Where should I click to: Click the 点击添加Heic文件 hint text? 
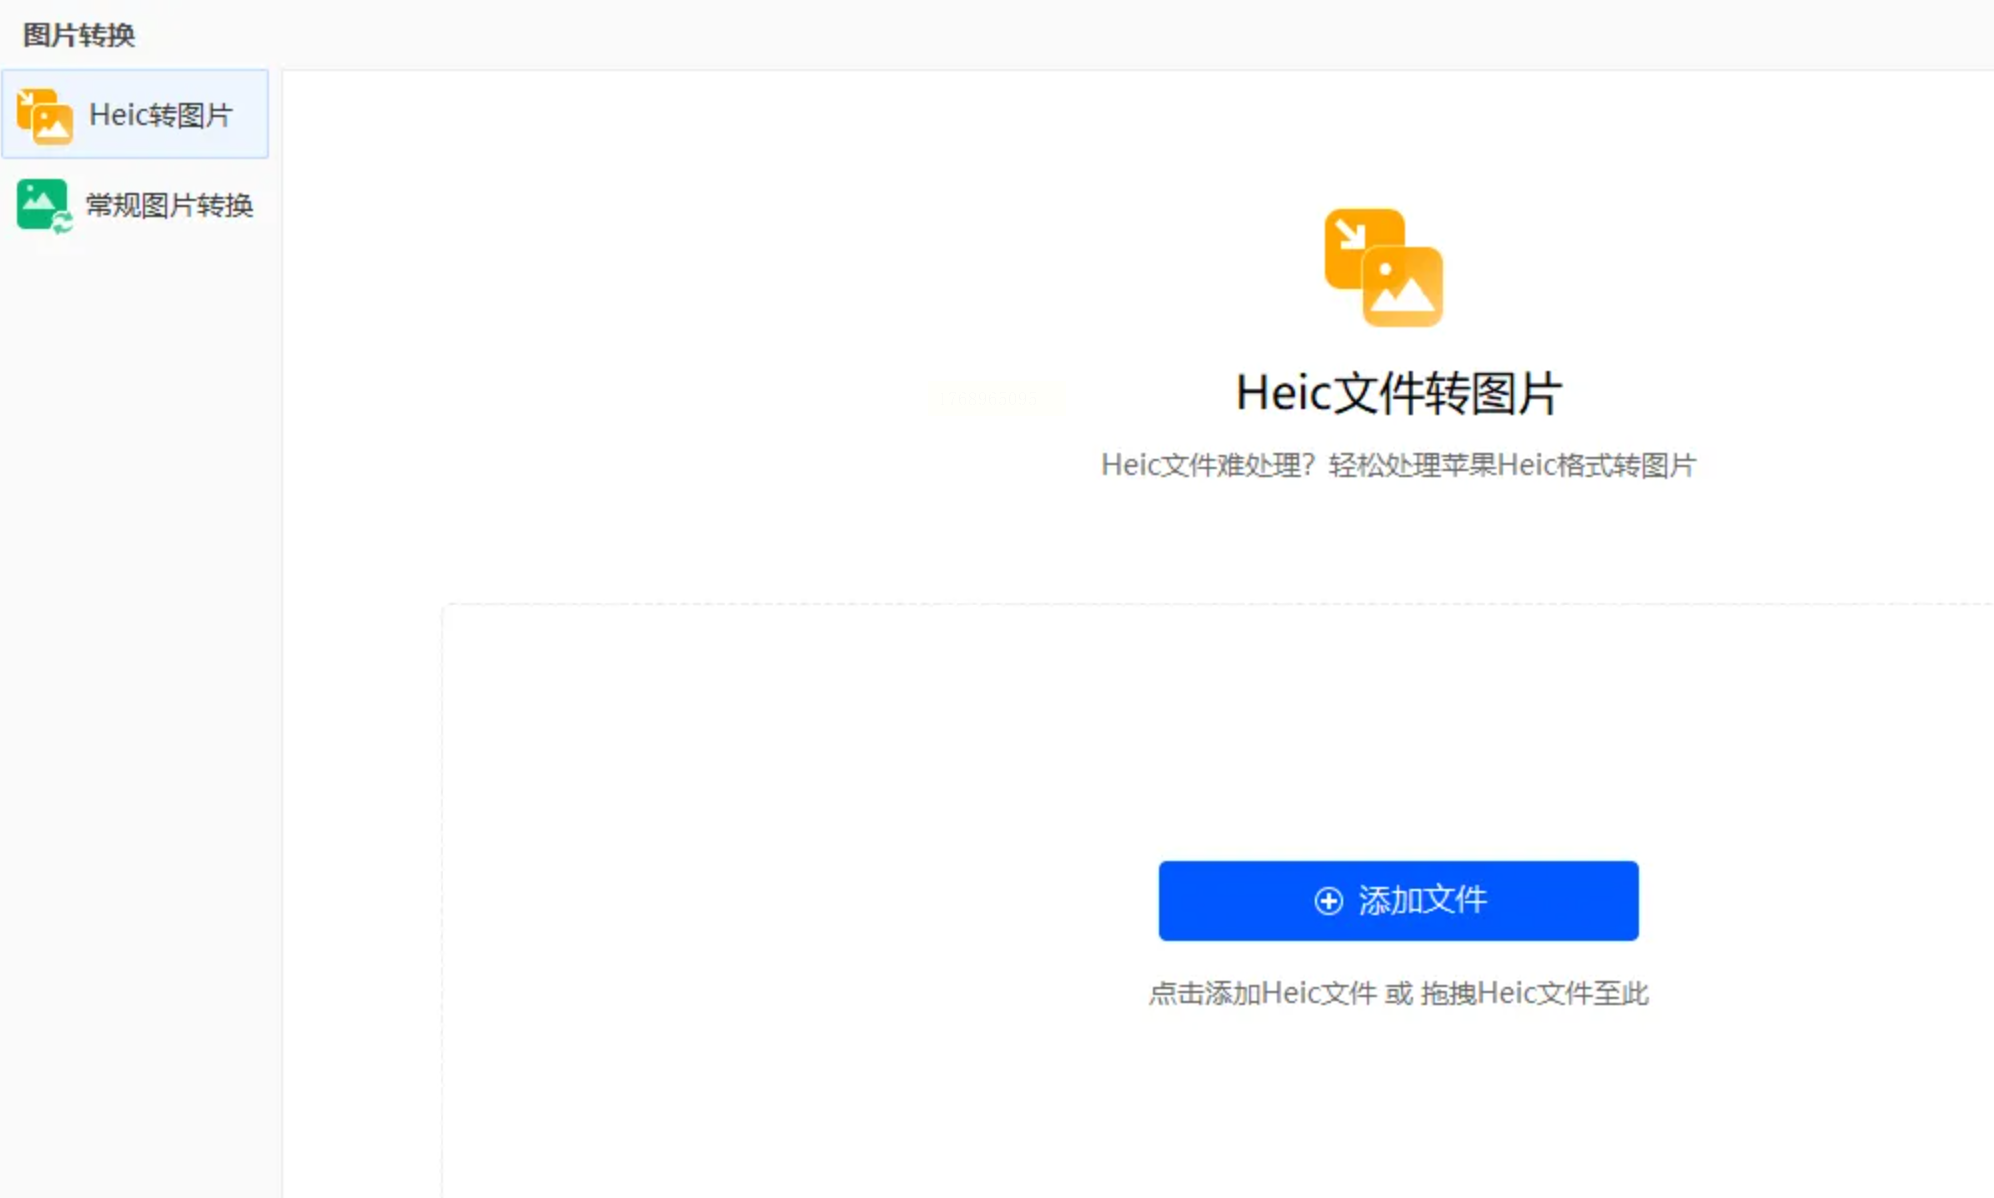click(1262, 993)
